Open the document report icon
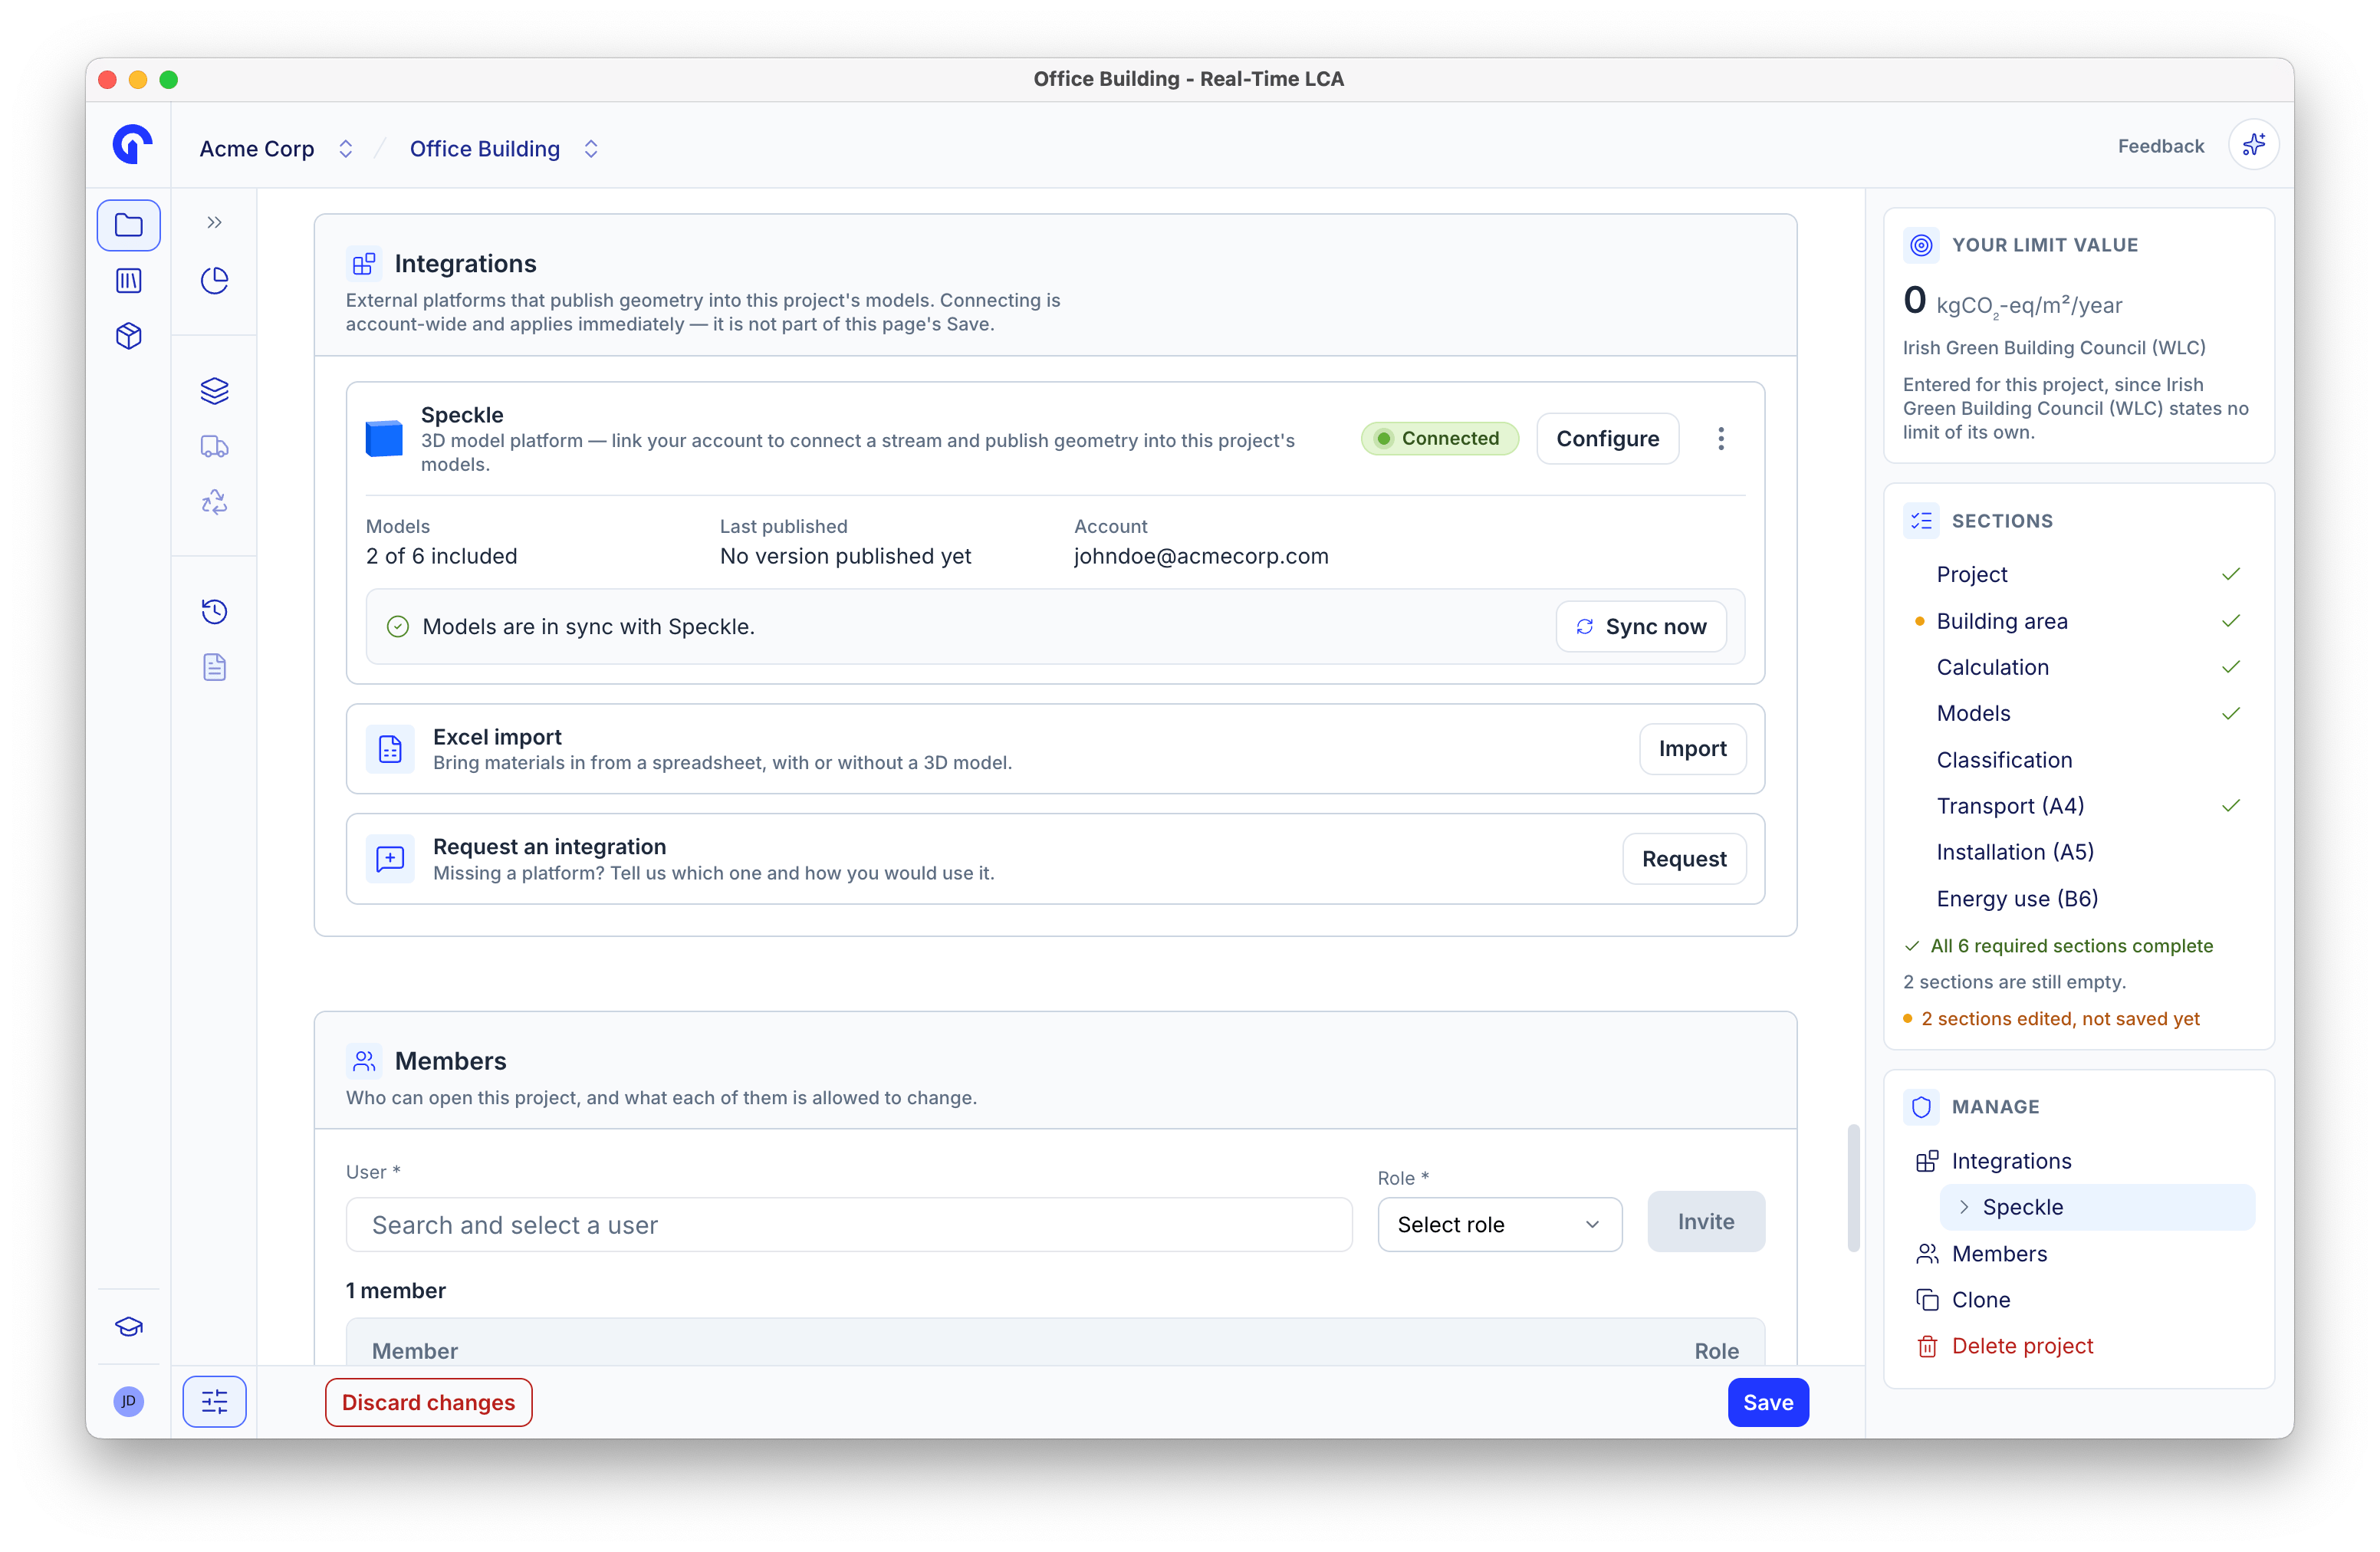2380x1552 pixels. (214, 667)
